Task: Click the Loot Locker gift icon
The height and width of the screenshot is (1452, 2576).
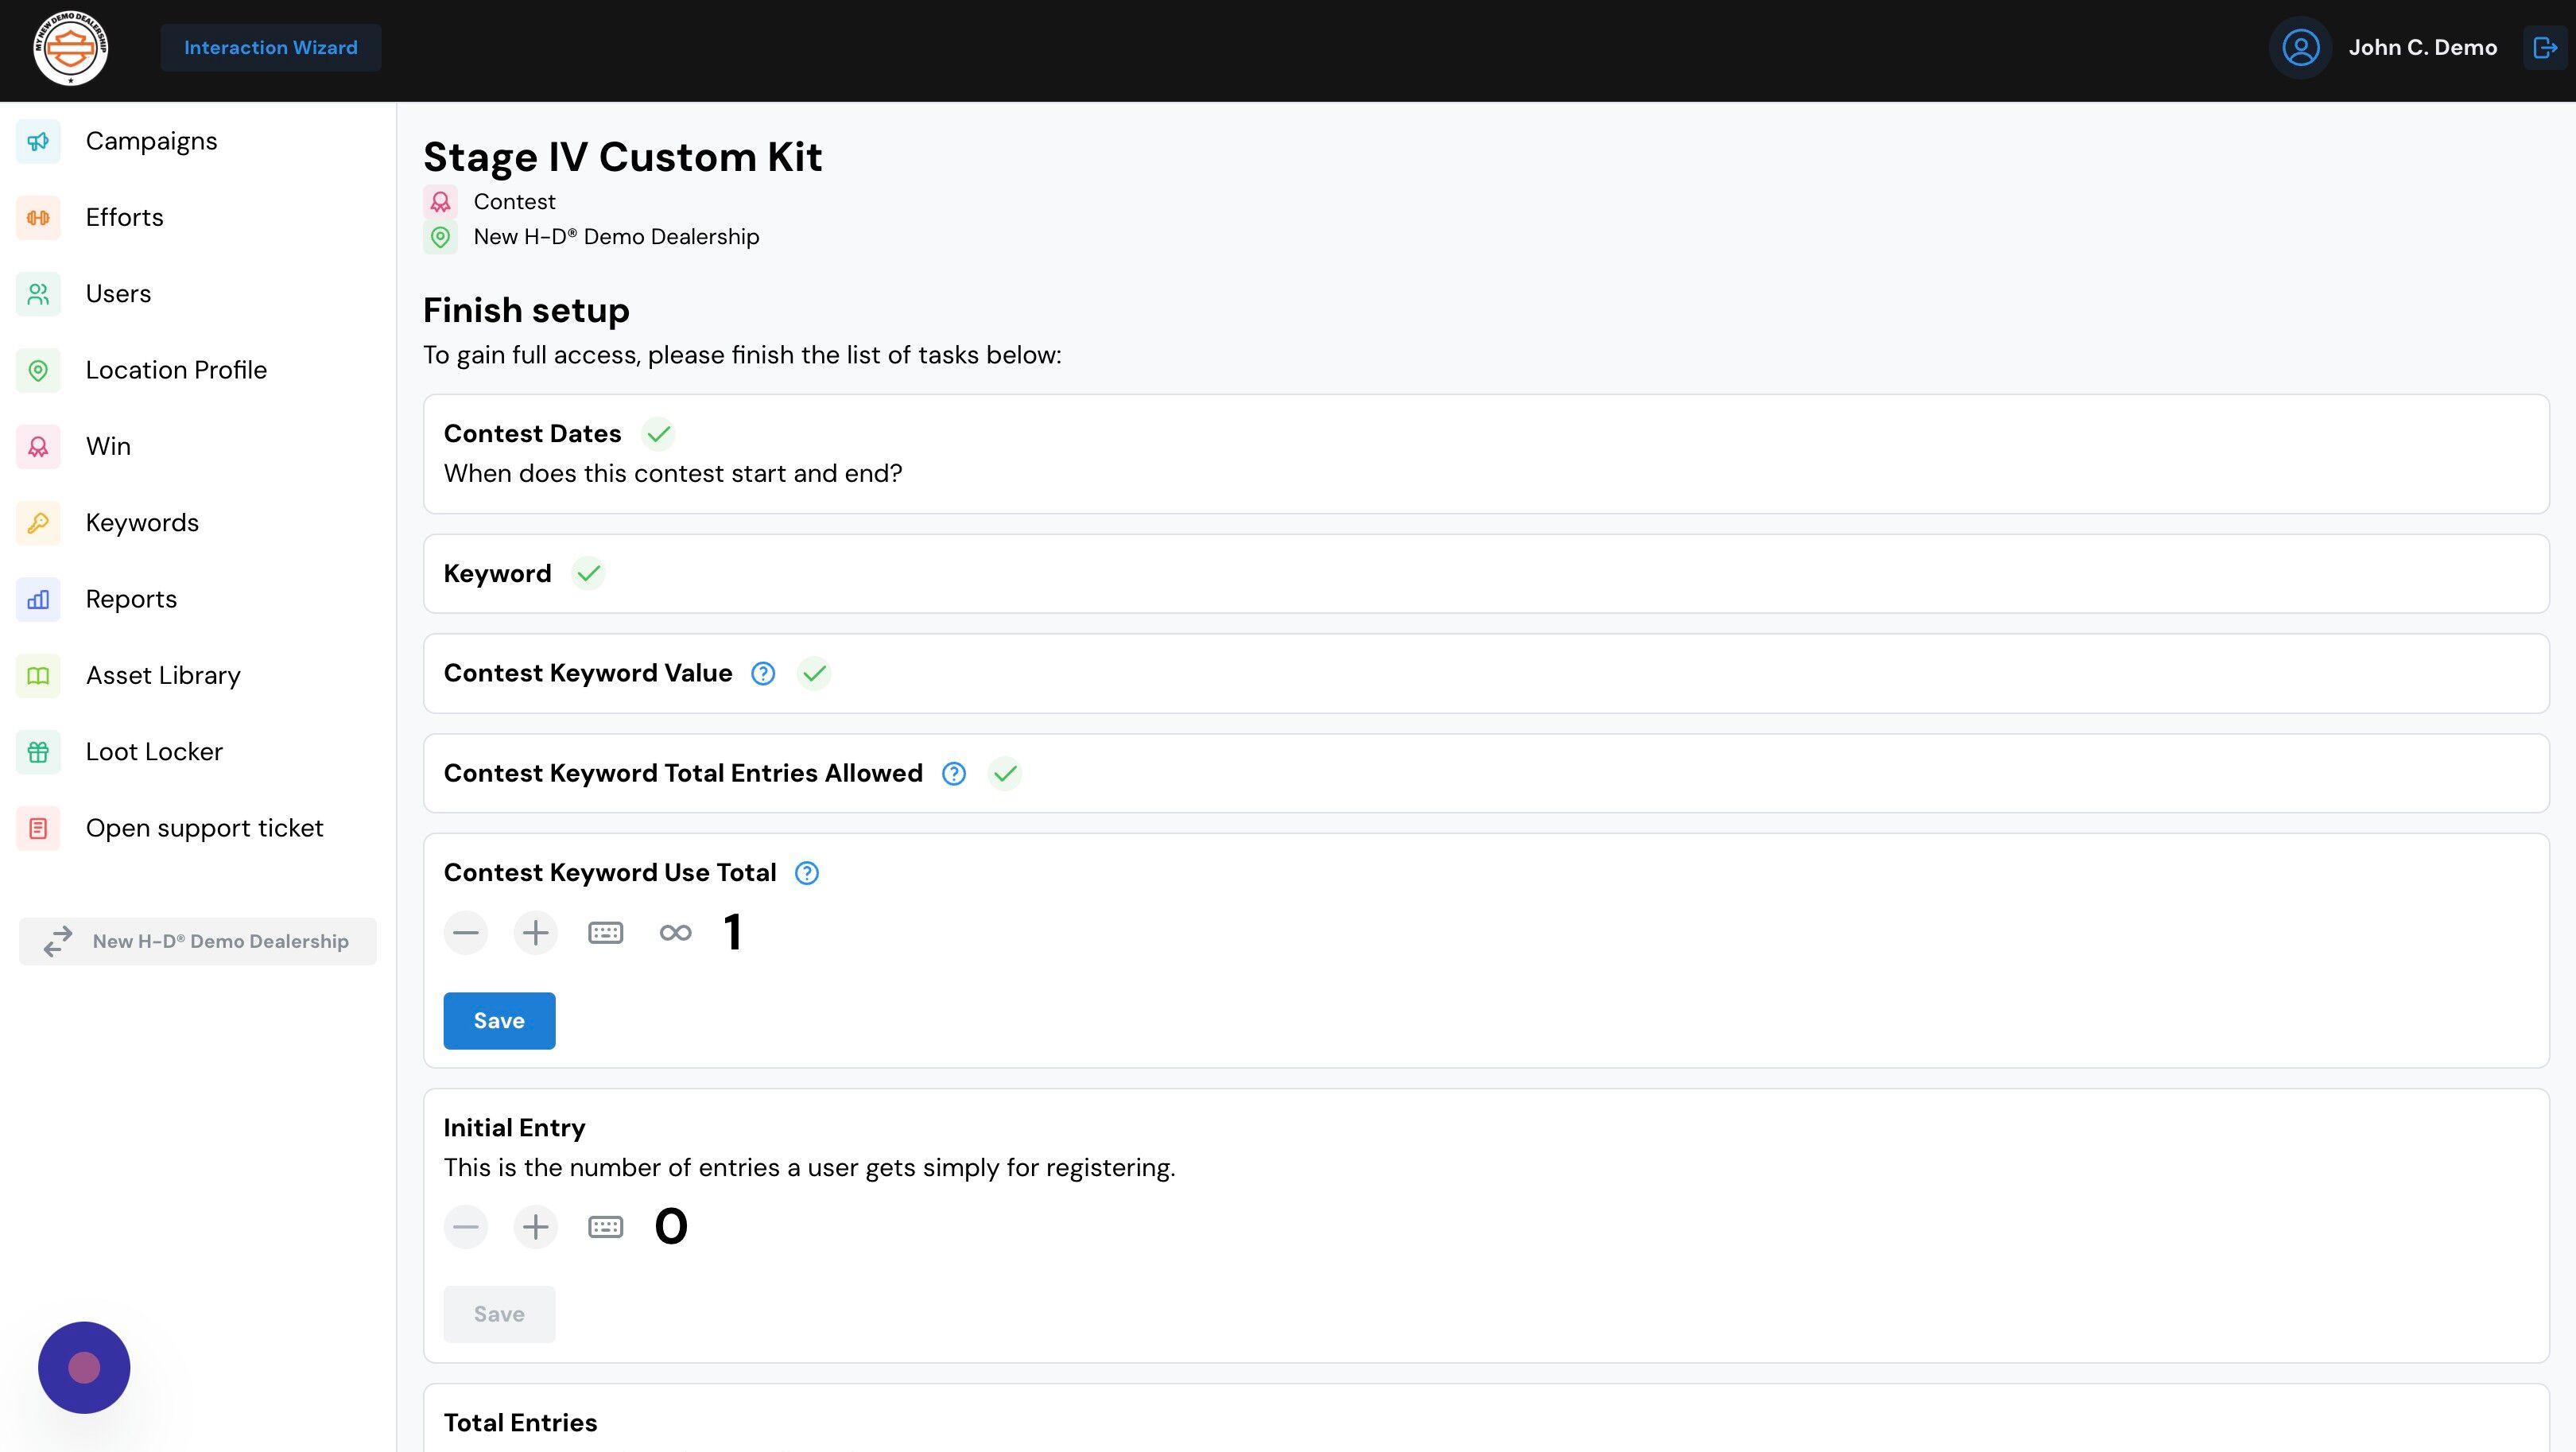Action: (38, 751)
